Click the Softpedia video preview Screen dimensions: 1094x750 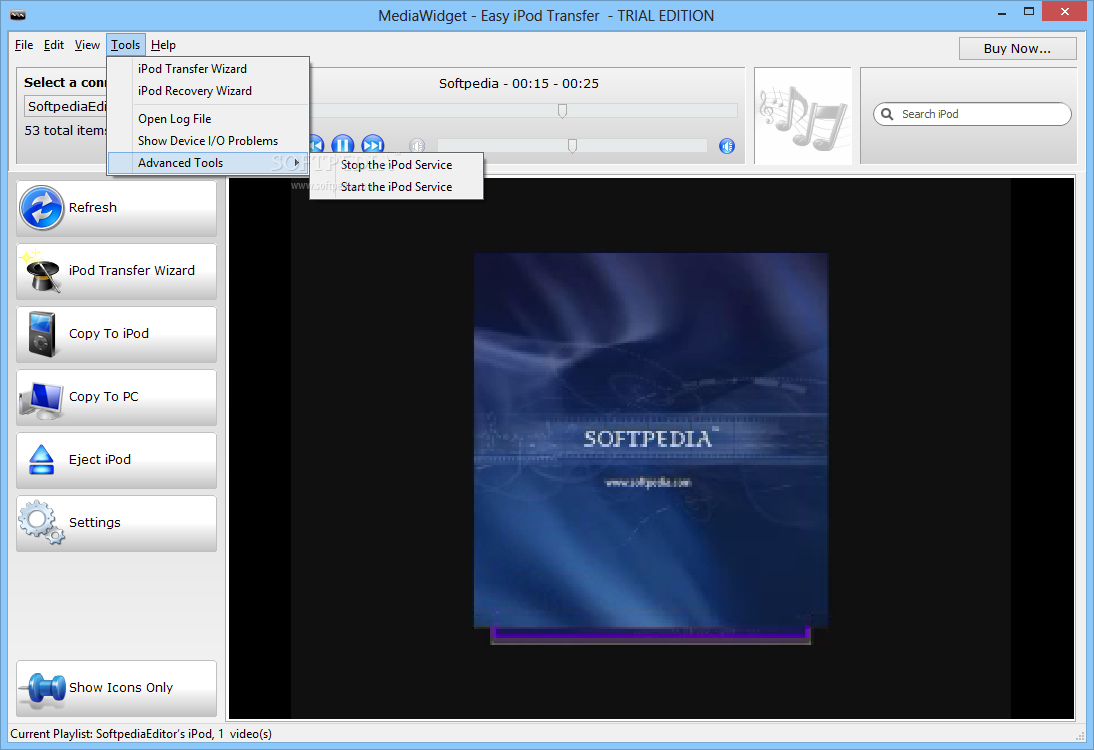click(x=651, y=448)
